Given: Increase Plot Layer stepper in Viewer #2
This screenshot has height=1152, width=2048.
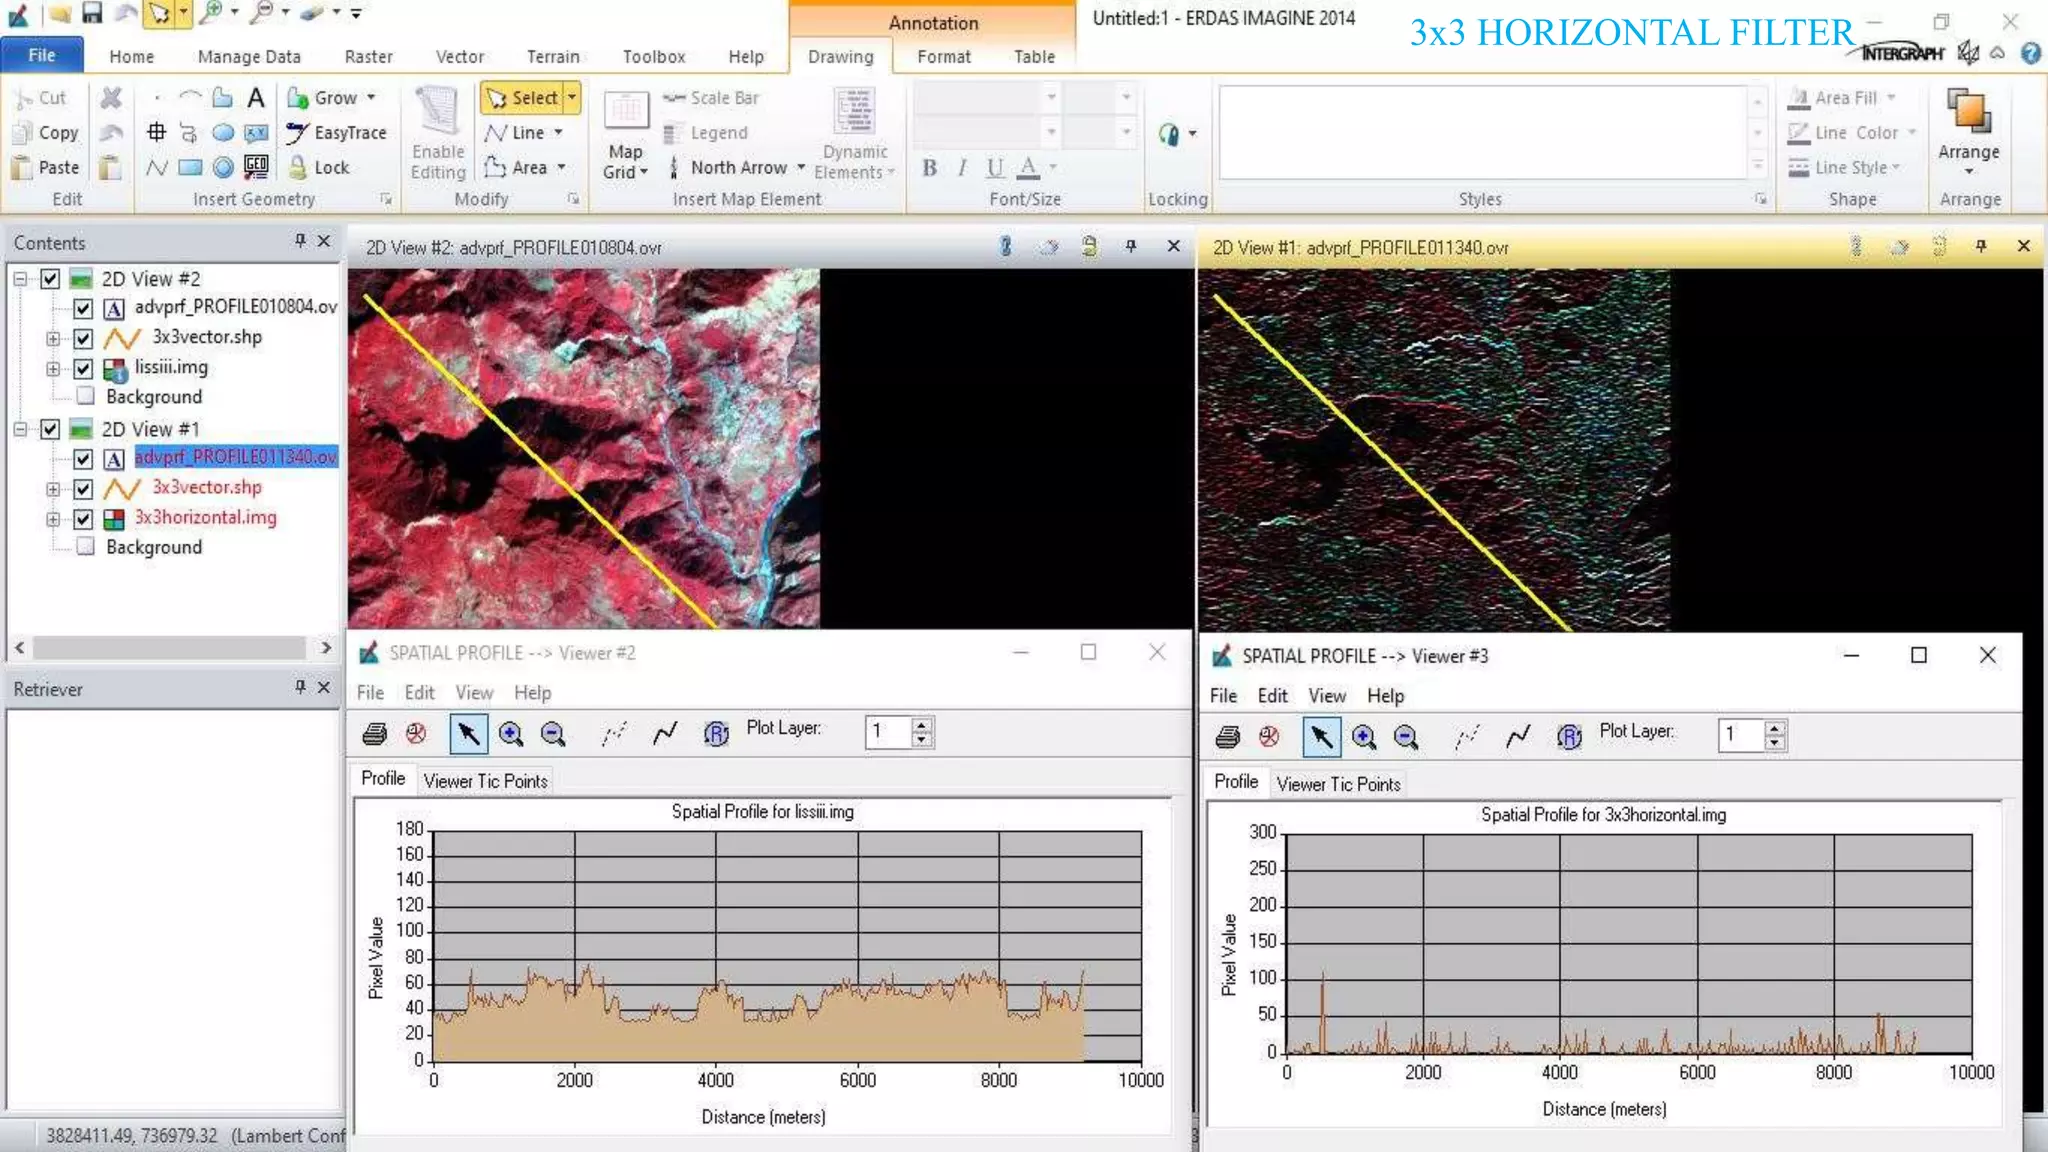Looking at the screenshot, I should pos(922,724).
